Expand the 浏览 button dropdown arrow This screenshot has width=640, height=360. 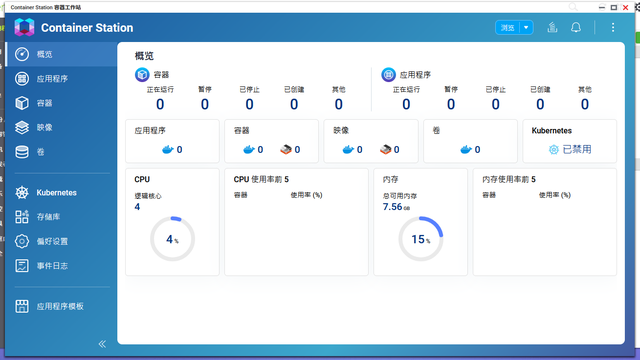526,27
